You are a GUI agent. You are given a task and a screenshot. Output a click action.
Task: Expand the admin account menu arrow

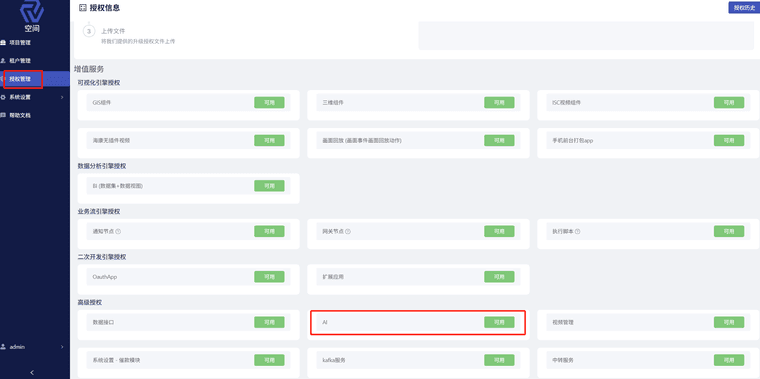(x=62, y=347)
